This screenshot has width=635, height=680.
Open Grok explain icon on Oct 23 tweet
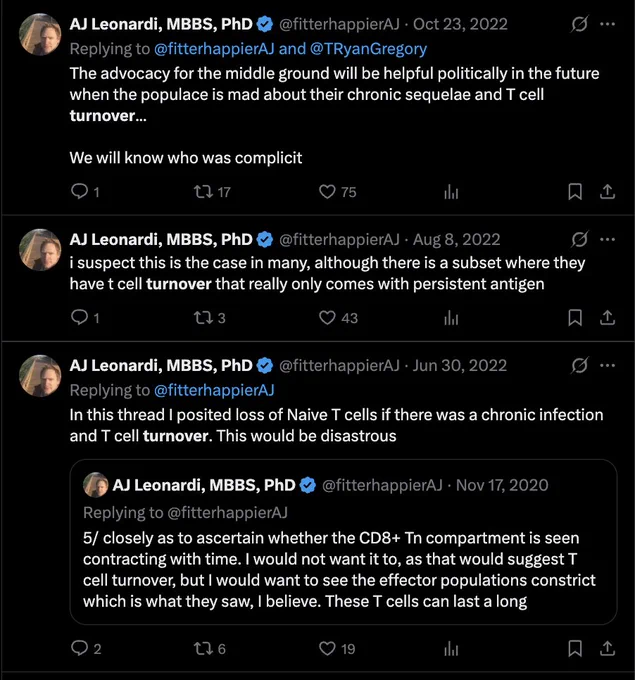579,24
